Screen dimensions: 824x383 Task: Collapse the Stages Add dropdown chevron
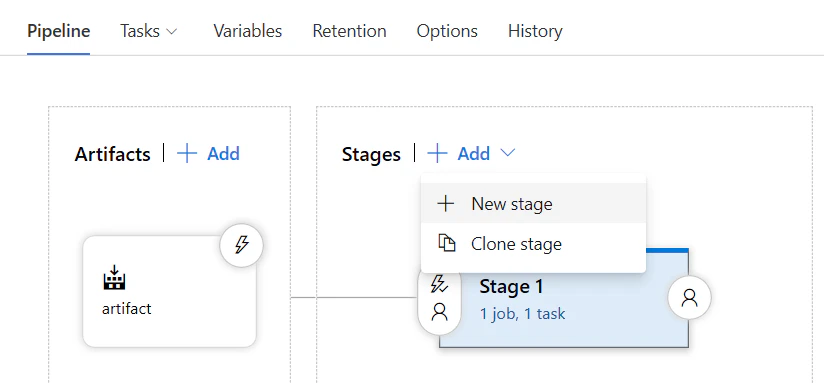pos(508,153)
